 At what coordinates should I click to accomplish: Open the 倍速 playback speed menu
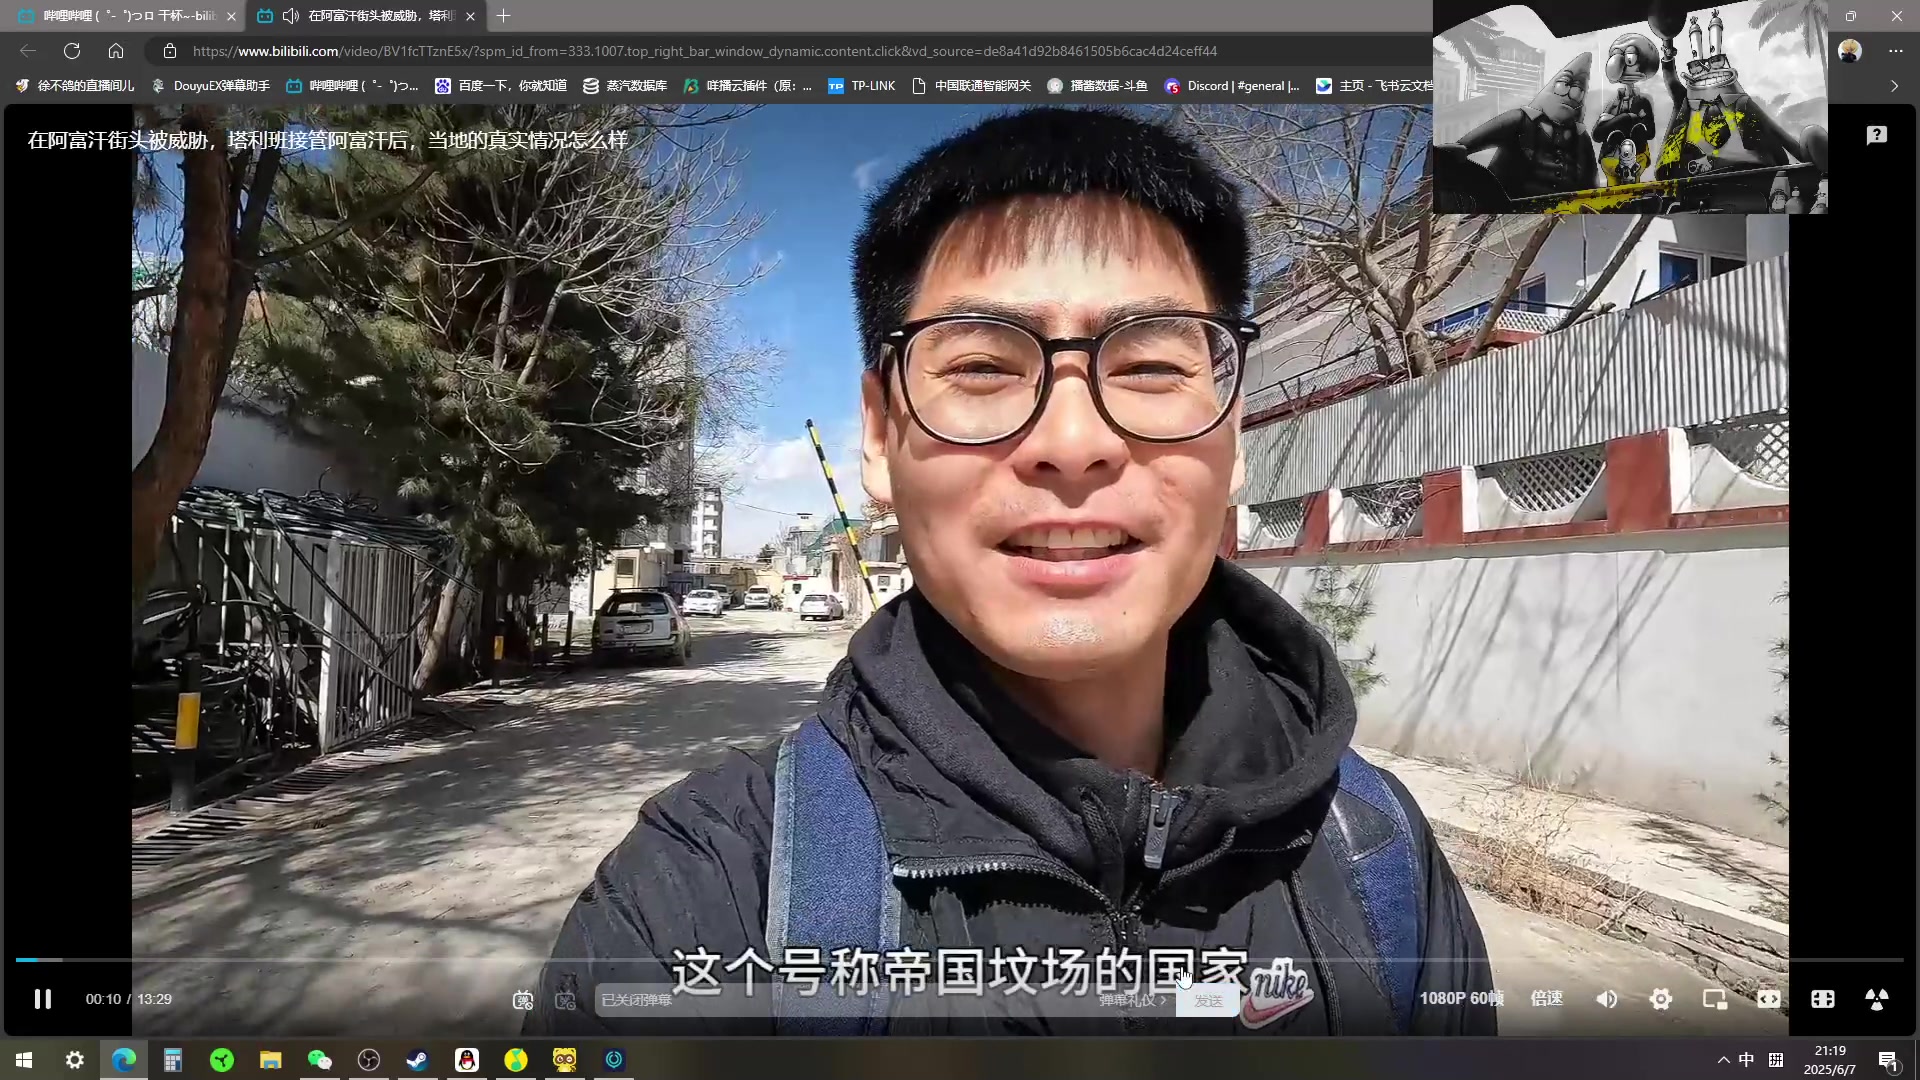point(1546,999)
